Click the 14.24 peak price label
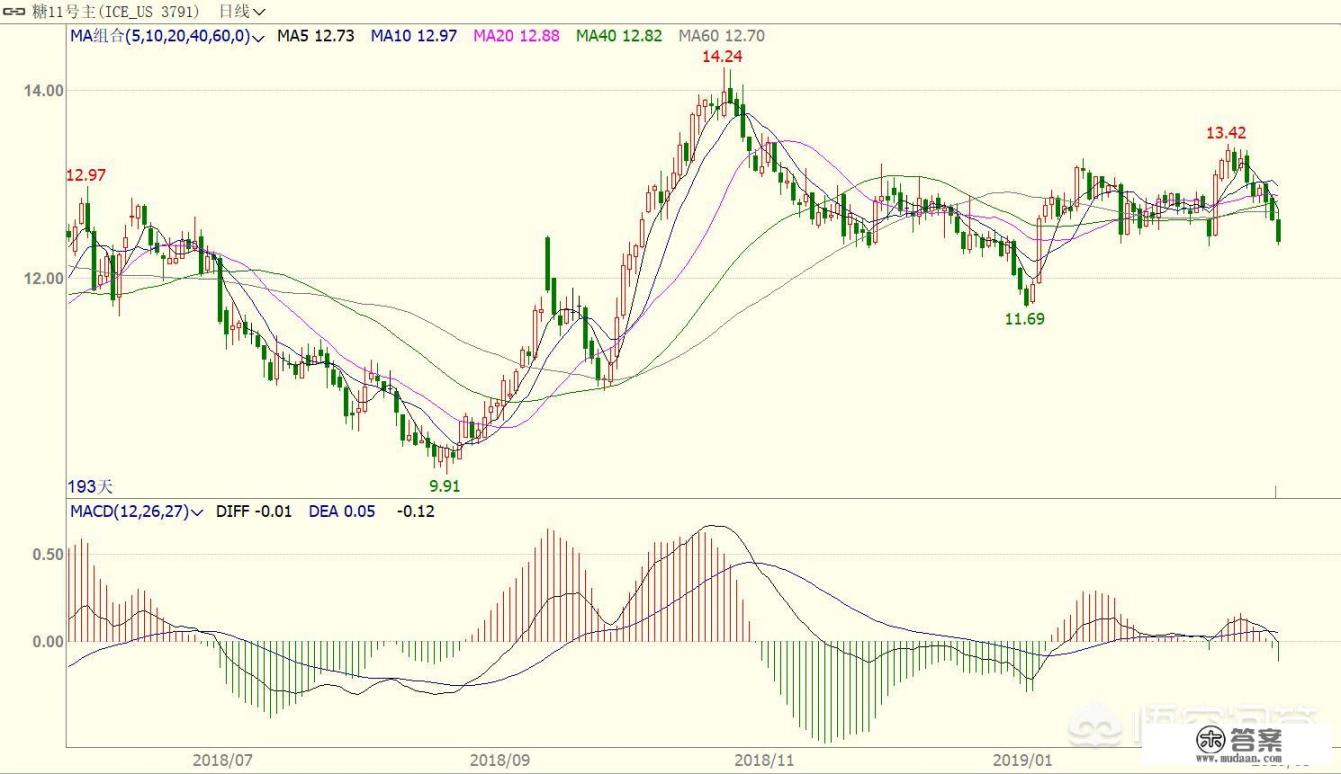 point(721,57)
